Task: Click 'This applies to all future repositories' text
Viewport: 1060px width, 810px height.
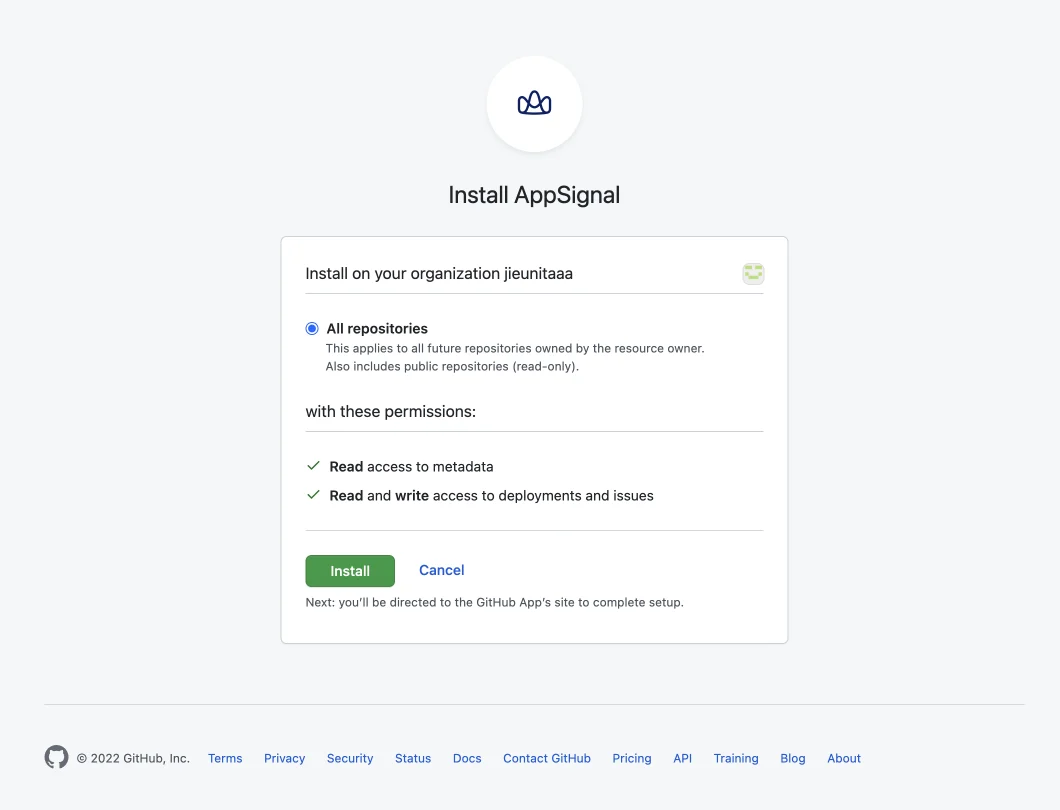Action: tap(514, 348)
